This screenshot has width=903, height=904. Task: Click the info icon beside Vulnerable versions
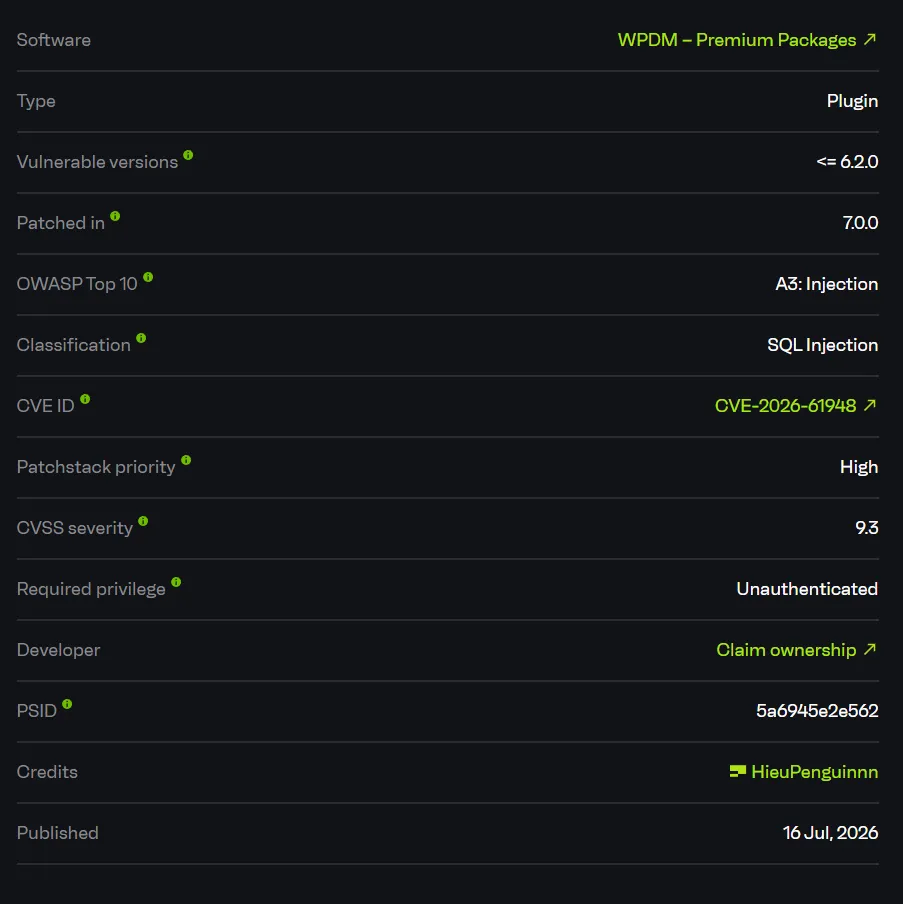tap(188, 155)
